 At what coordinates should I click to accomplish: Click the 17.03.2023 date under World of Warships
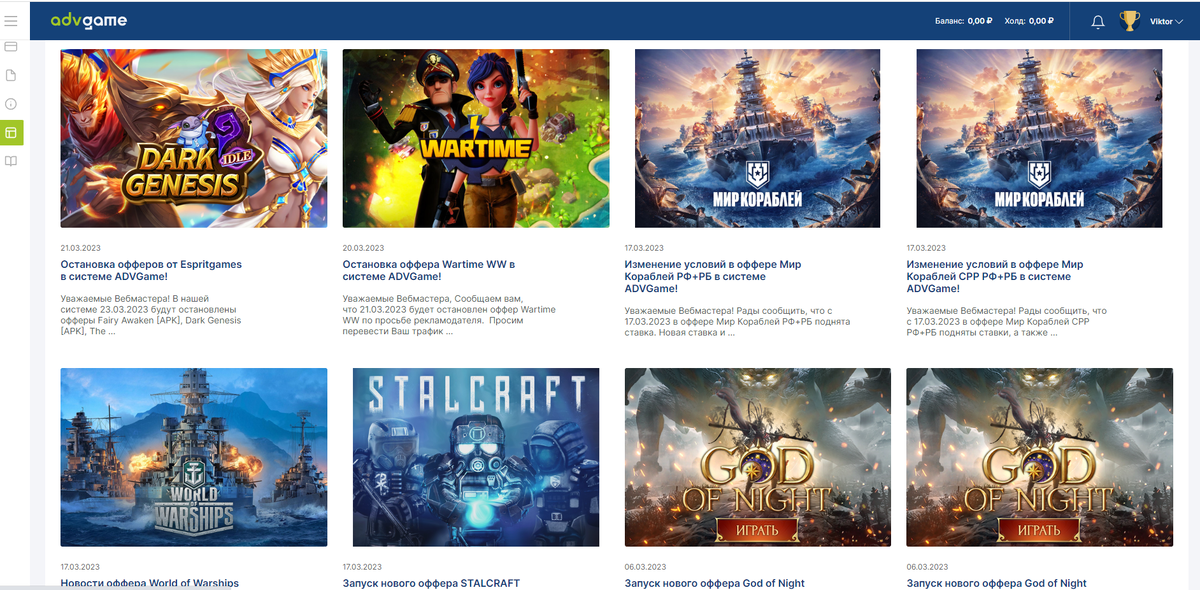point(80,566)
